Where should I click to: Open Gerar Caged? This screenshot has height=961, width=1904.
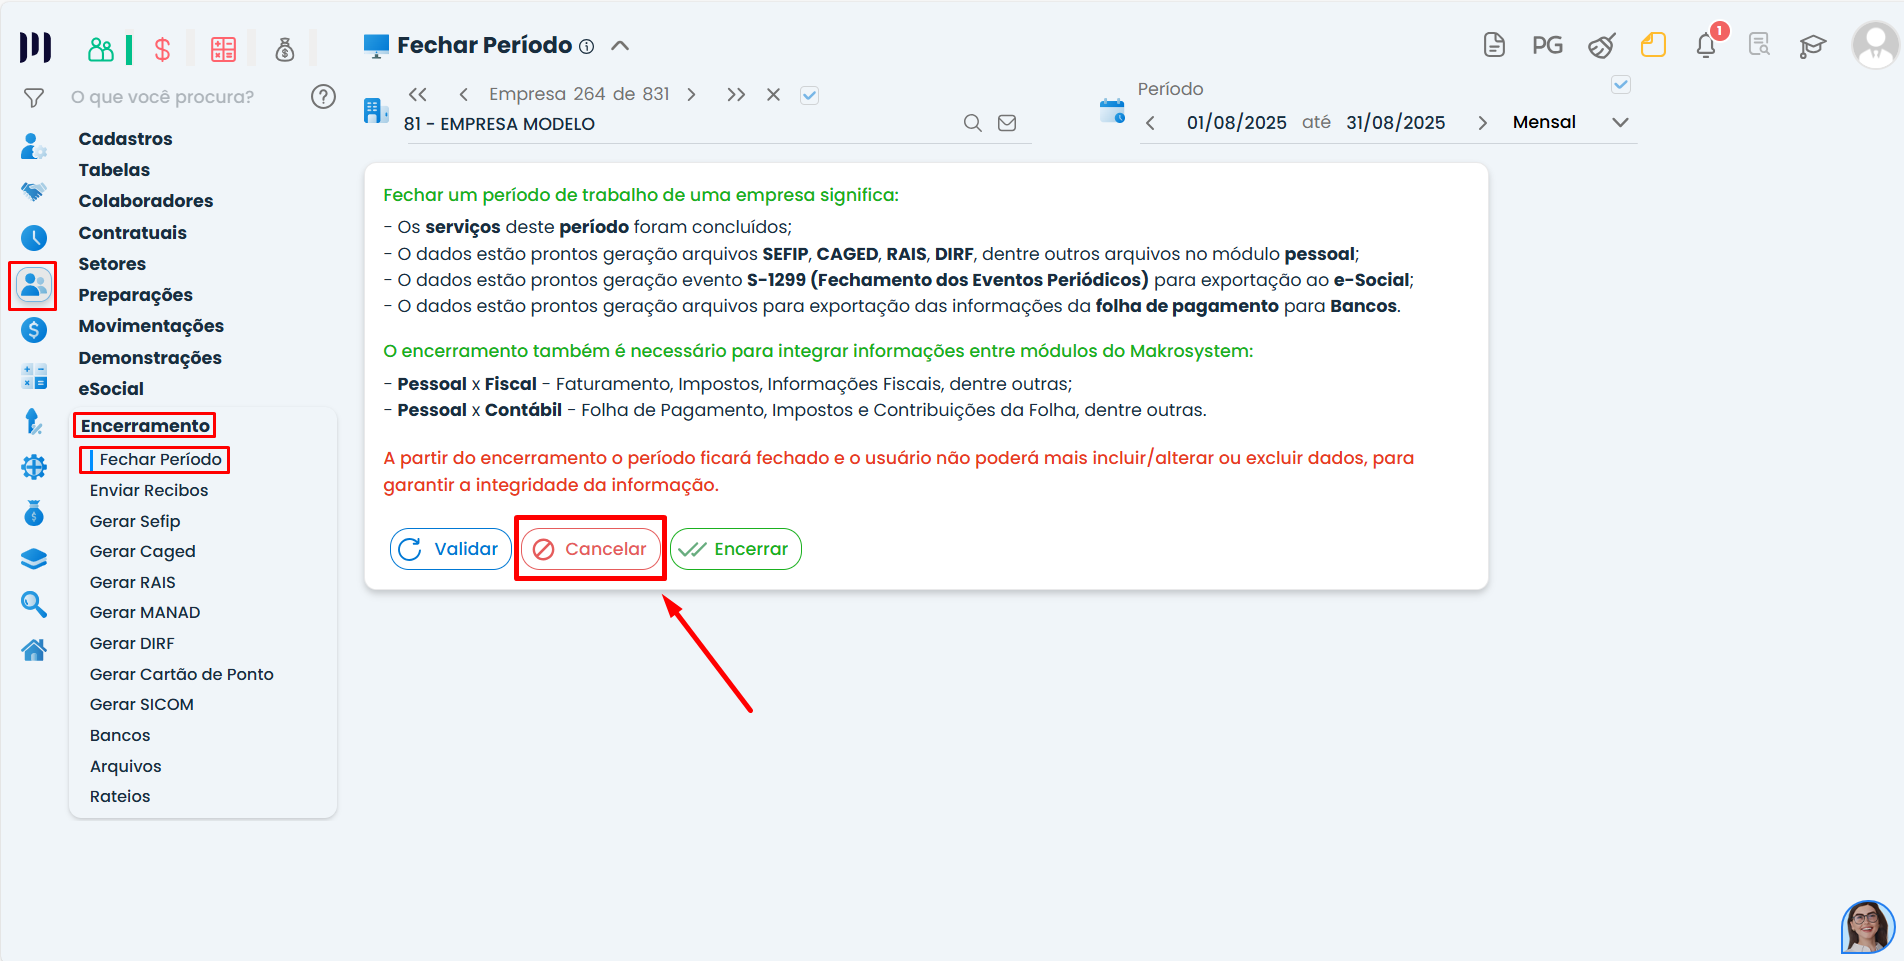[143, 551]
